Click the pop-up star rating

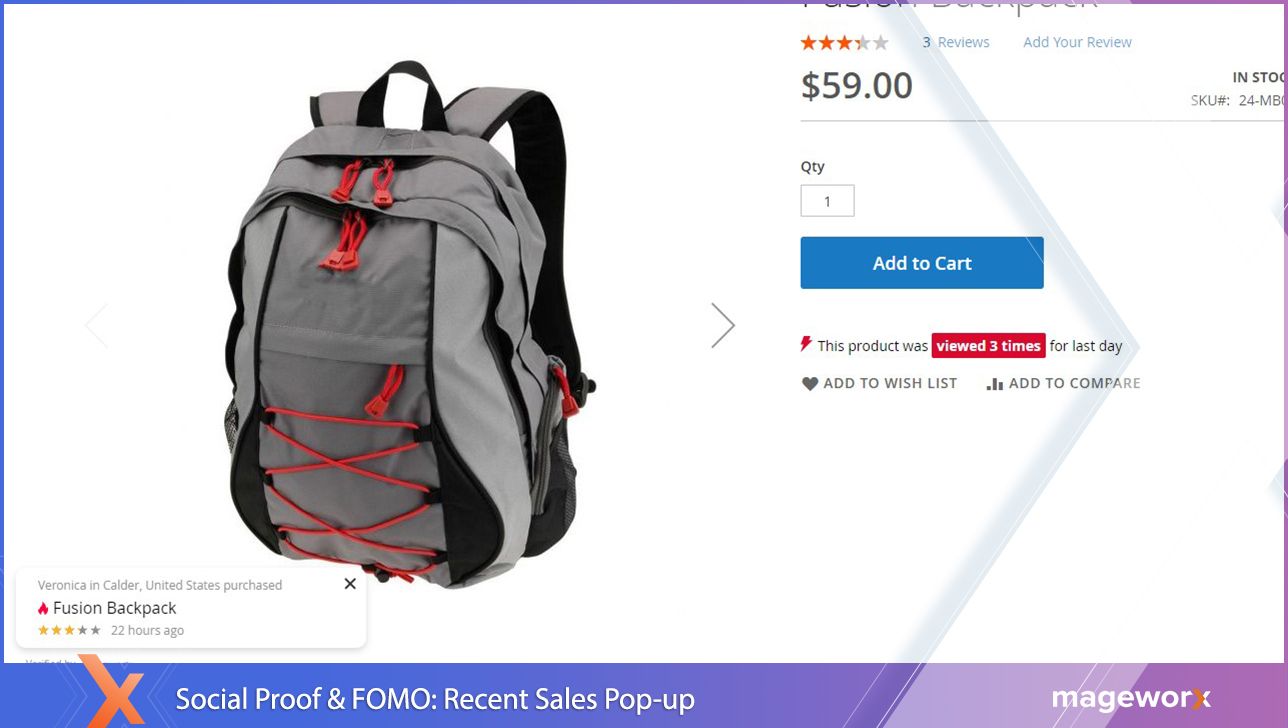click(x=69, y=630)
